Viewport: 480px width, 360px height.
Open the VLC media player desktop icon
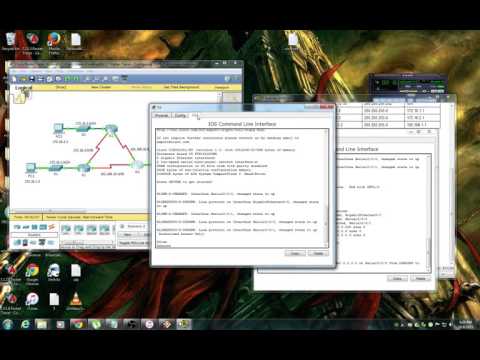(x=75, y=302)
